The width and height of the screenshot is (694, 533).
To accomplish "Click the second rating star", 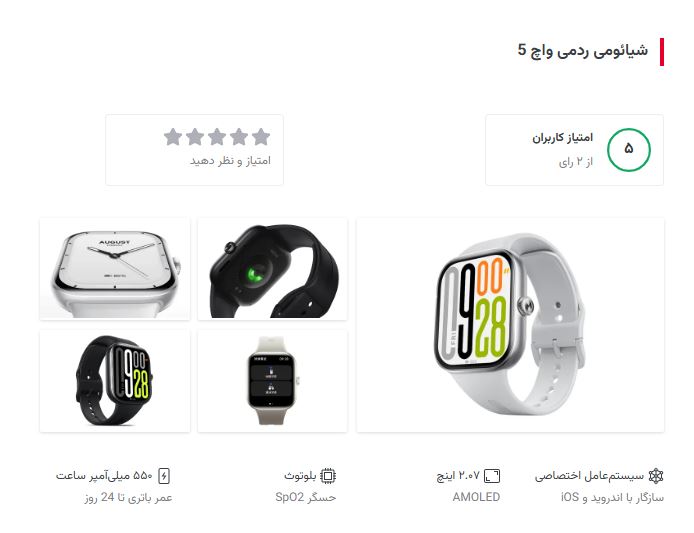I will [239, 137].
